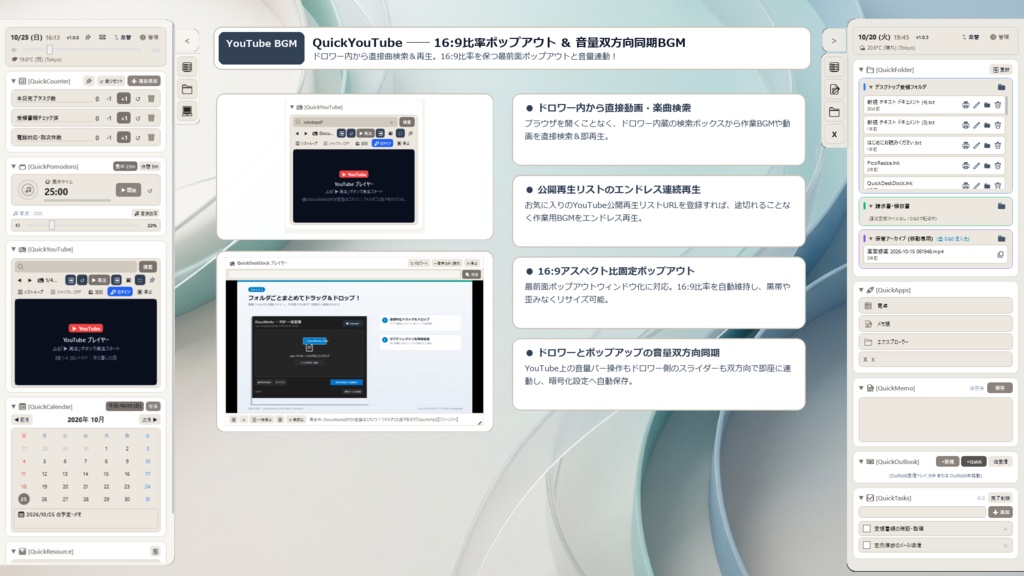The width and height of the screenshot is (1024, 576).
Task: Open 電卓 in QuickApps
Action: click(935, 306)
